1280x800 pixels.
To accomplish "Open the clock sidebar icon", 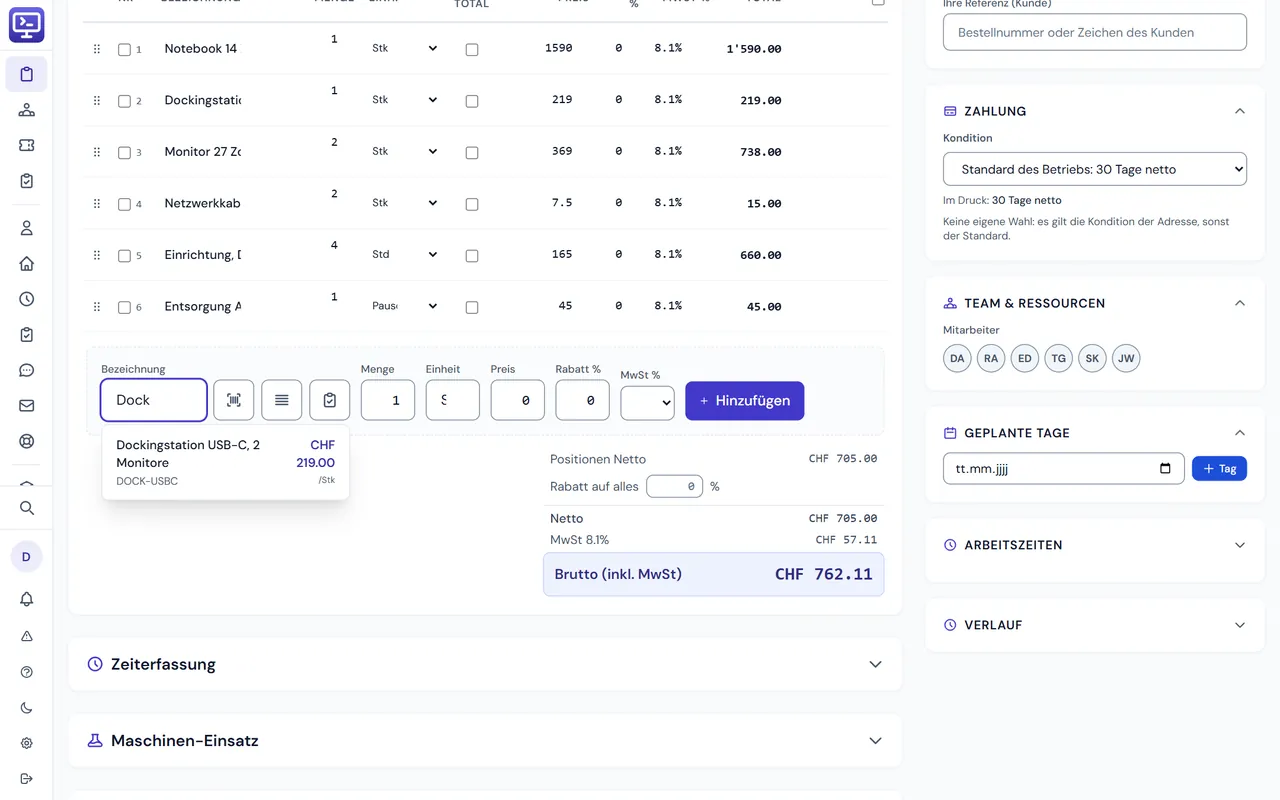I will pos(27,299).
